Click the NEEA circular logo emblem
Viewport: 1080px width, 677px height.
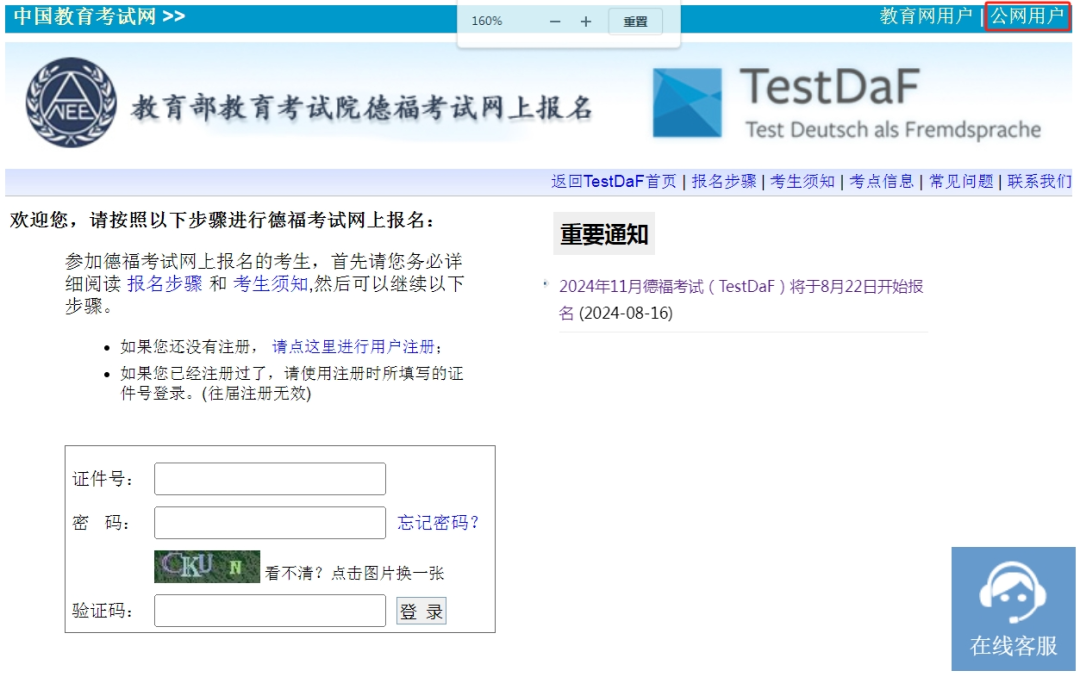tap(71, 102)
